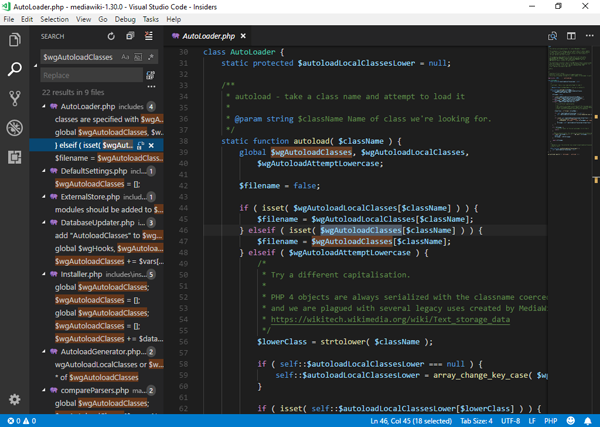This screenshot has width=600, height=427.
Task: Toggle Match Whole Word search option
Action: [x=138, y=58]
